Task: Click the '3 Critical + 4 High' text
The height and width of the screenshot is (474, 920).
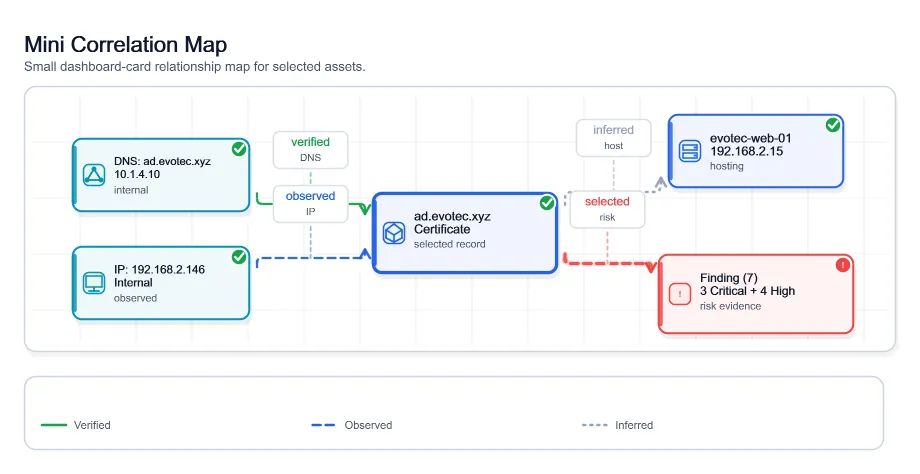Action: pyautogui.click(x=748, y=291)
